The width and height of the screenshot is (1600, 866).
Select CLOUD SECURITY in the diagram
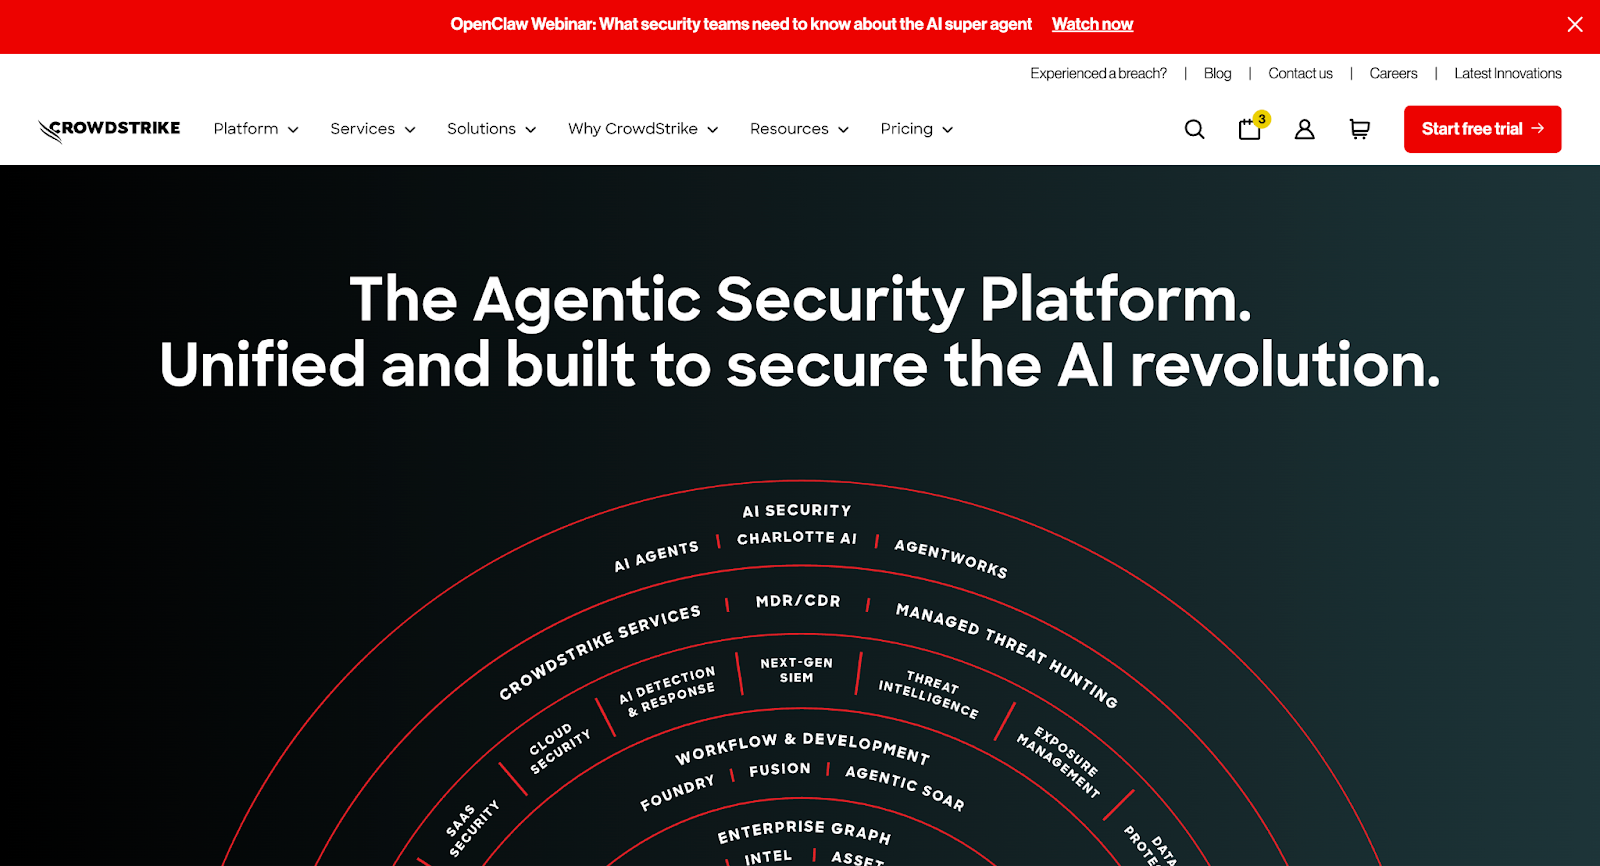[559, 748]
